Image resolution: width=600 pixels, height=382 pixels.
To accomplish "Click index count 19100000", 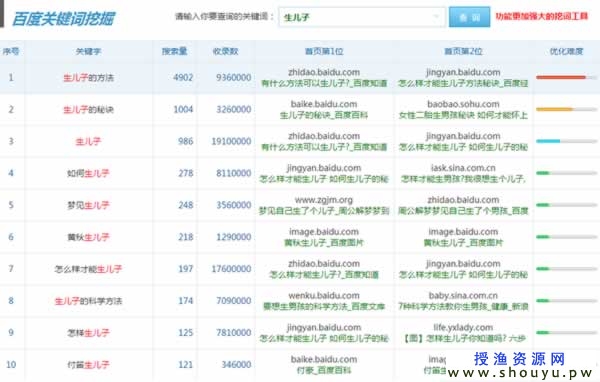I will (231, 141).
